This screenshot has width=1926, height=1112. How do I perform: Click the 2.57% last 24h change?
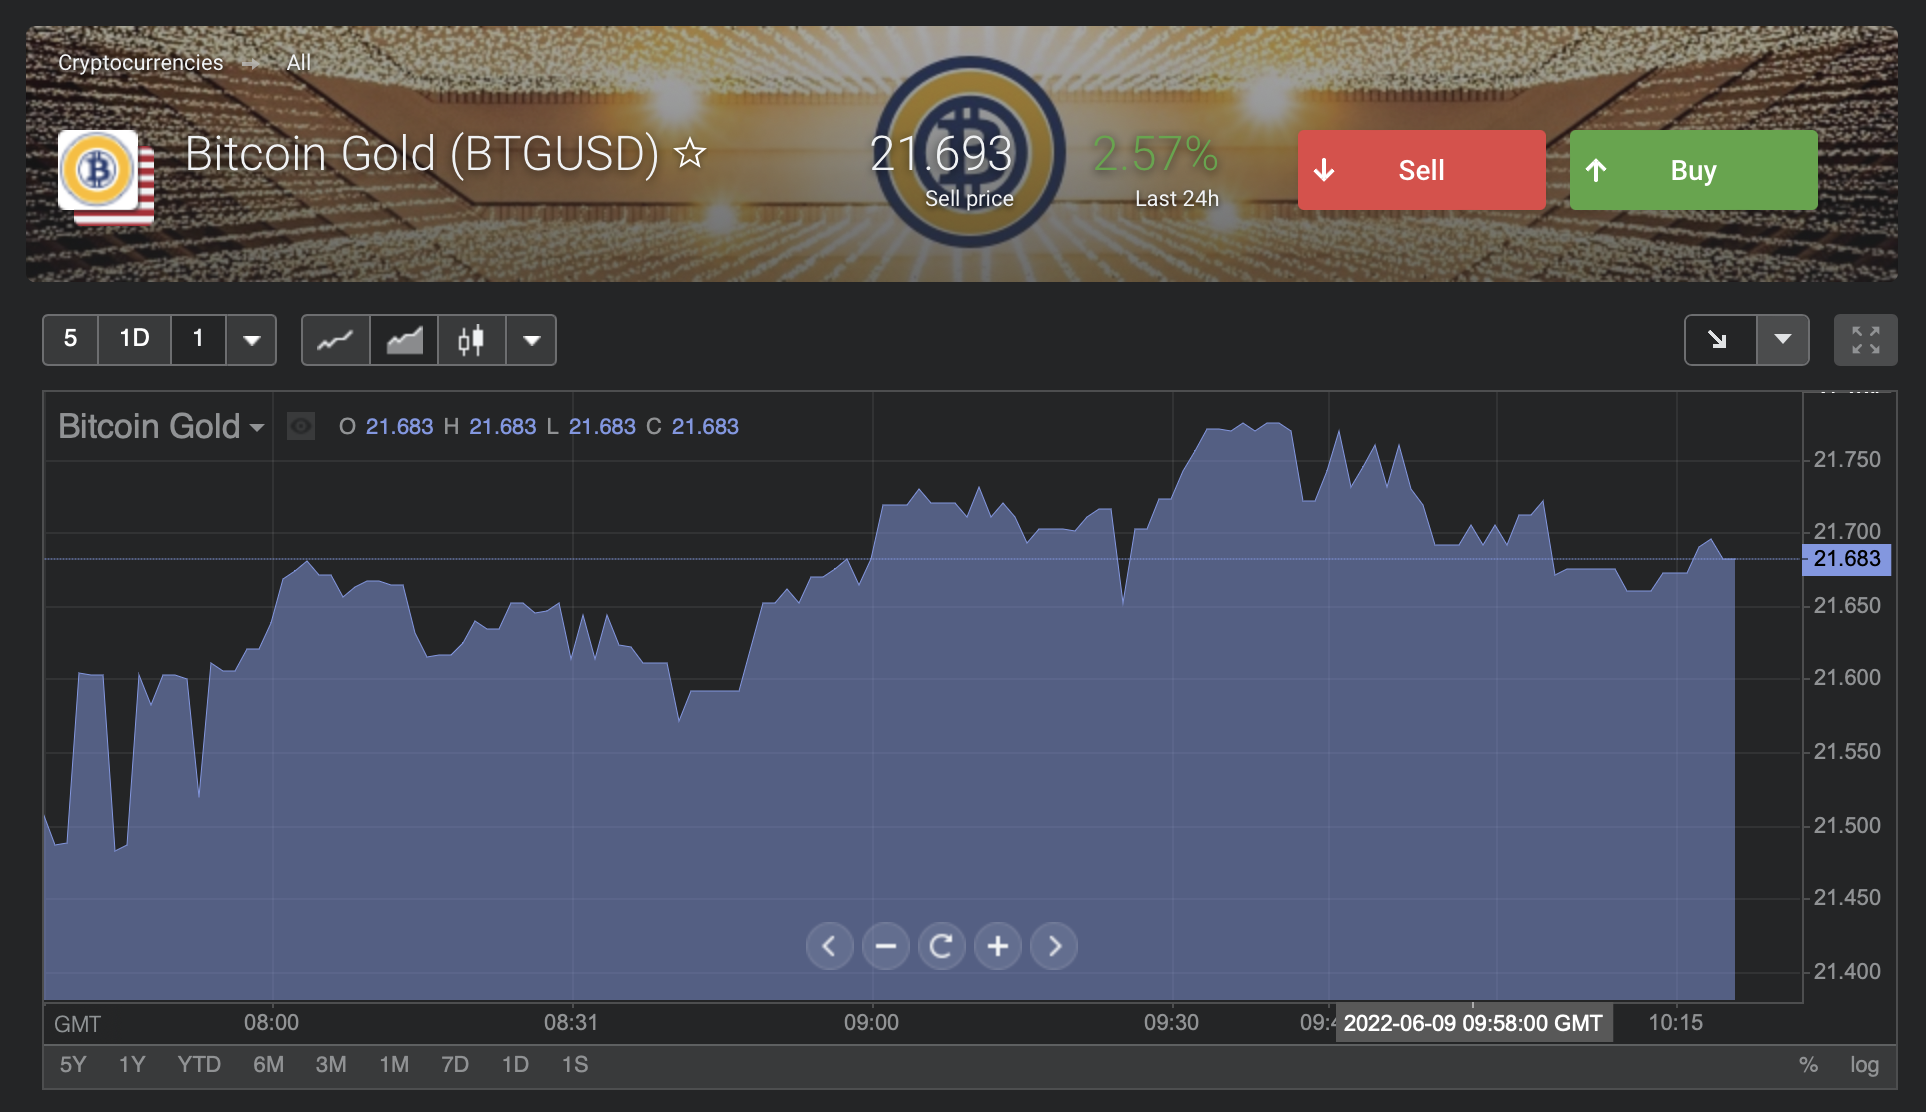click(x=1155, y=154)
